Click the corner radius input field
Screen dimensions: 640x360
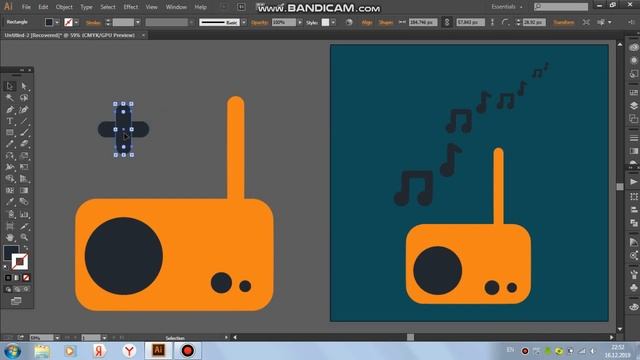tap(534, 22)
